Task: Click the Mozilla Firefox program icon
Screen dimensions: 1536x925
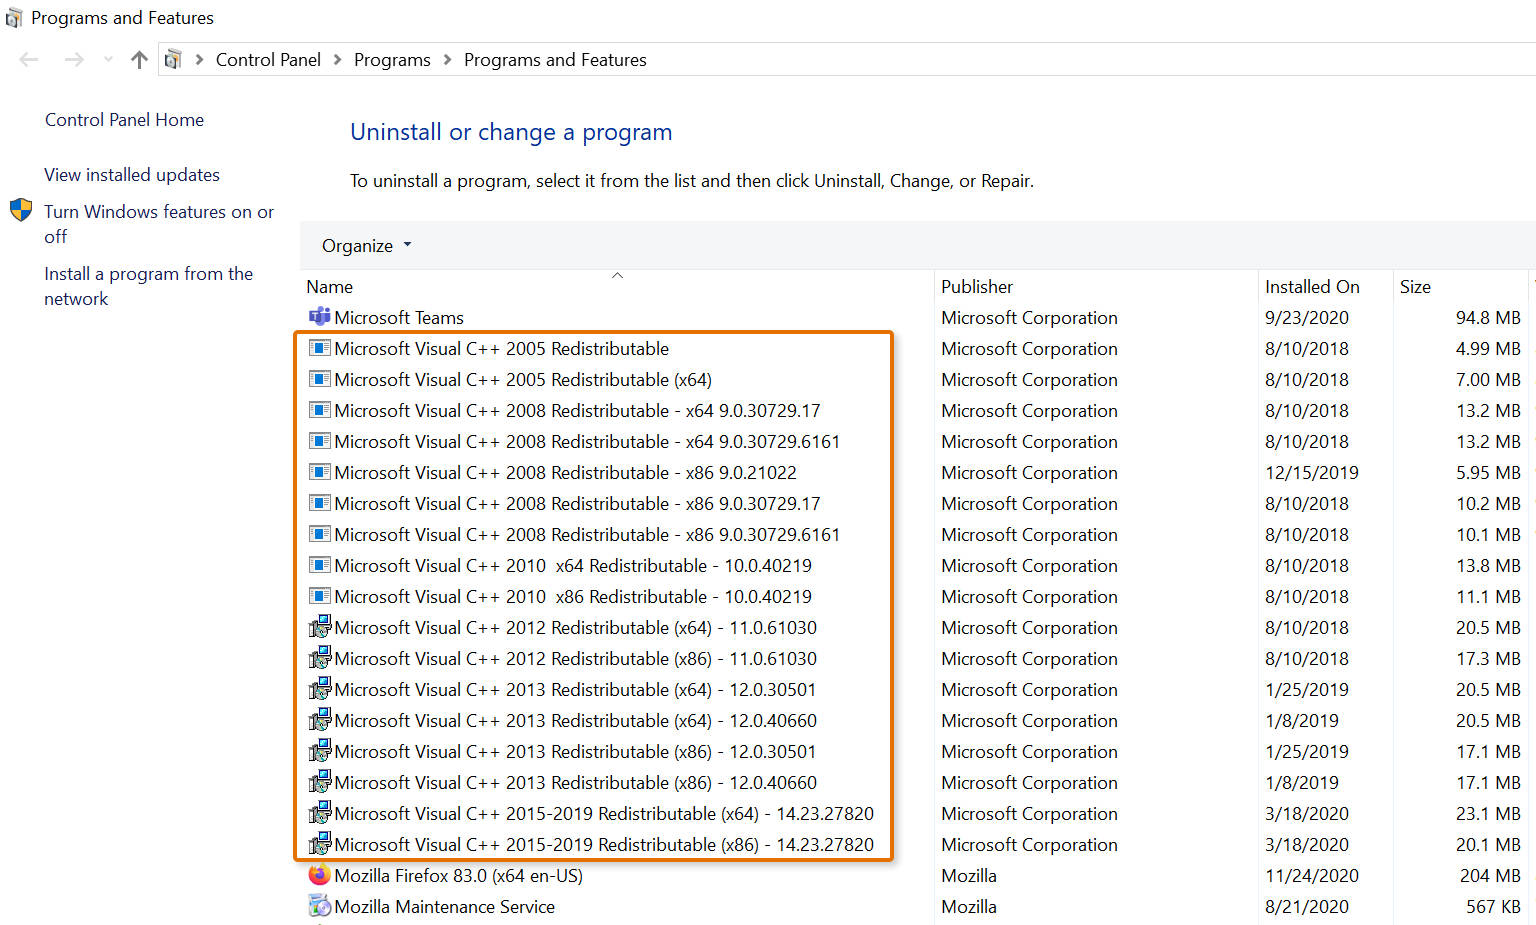Action: point(318,875)
